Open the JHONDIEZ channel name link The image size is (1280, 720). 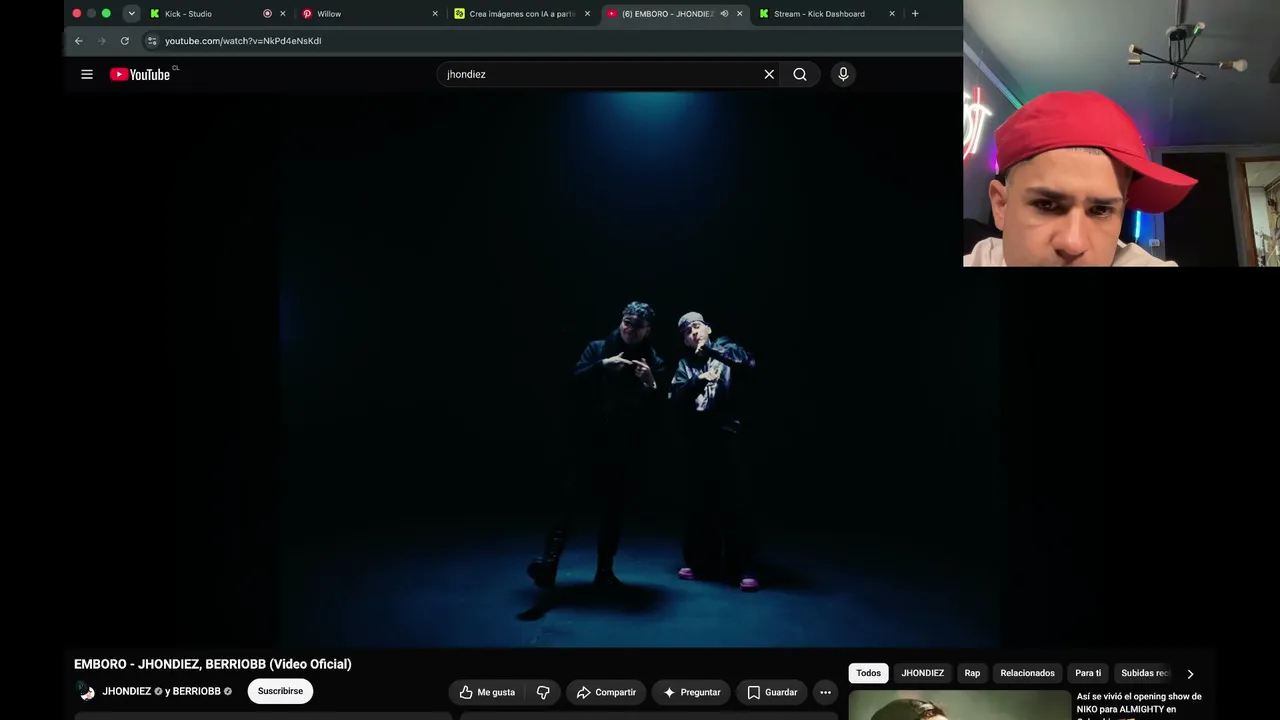tap(127, 691)
